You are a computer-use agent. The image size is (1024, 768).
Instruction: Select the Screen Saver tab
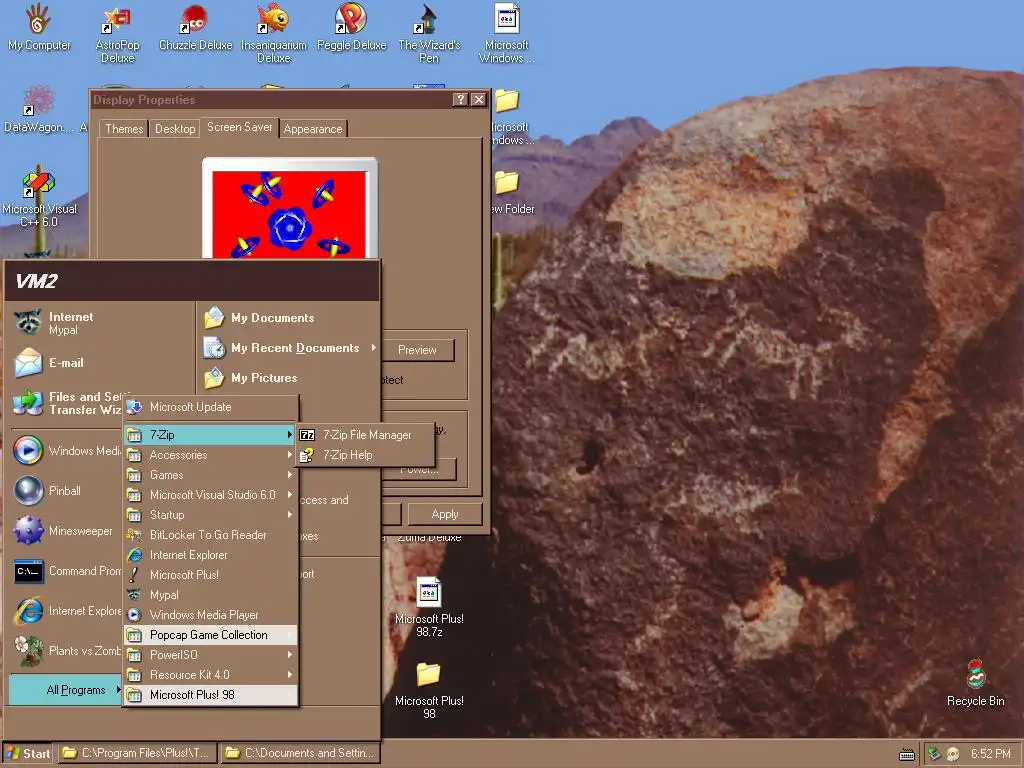pyautogui.click(x=239, y=127)
